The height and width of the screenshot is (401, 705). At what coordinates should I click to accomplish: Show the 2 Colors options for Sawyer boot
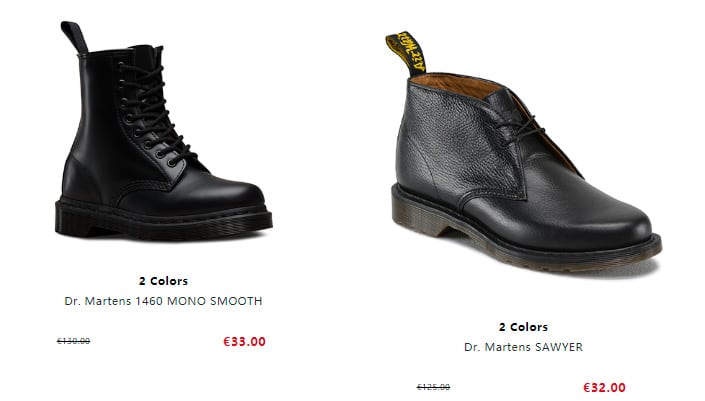523,327
